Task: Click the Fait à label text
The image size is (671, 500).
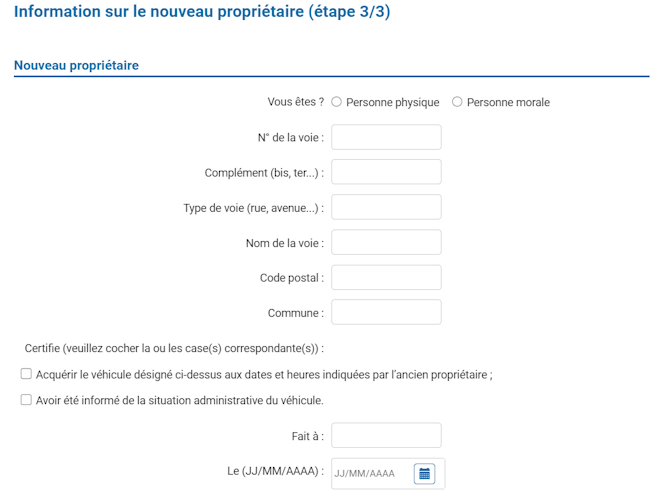Action: point(308,436)
